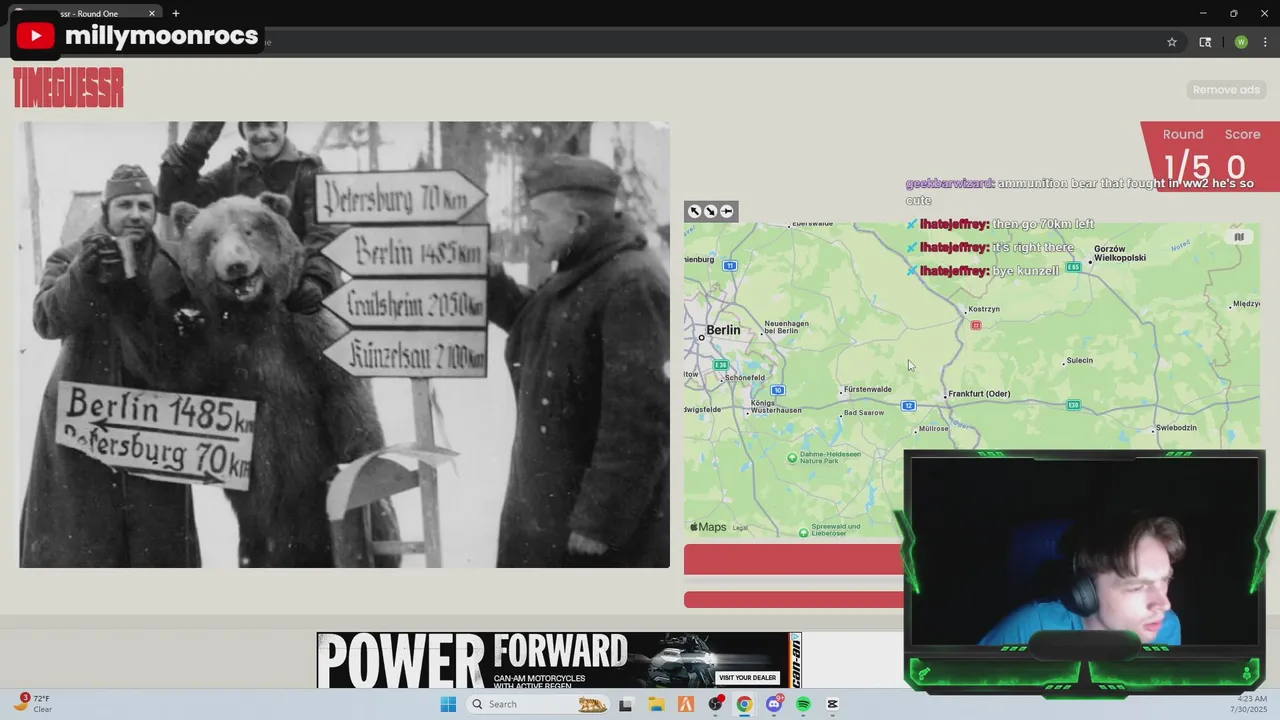Image resolution: width=1280 pixels, height=720 pixels.
Task: Click Frankfurt (Oder) on the map
Action: (x=978, y=394)
